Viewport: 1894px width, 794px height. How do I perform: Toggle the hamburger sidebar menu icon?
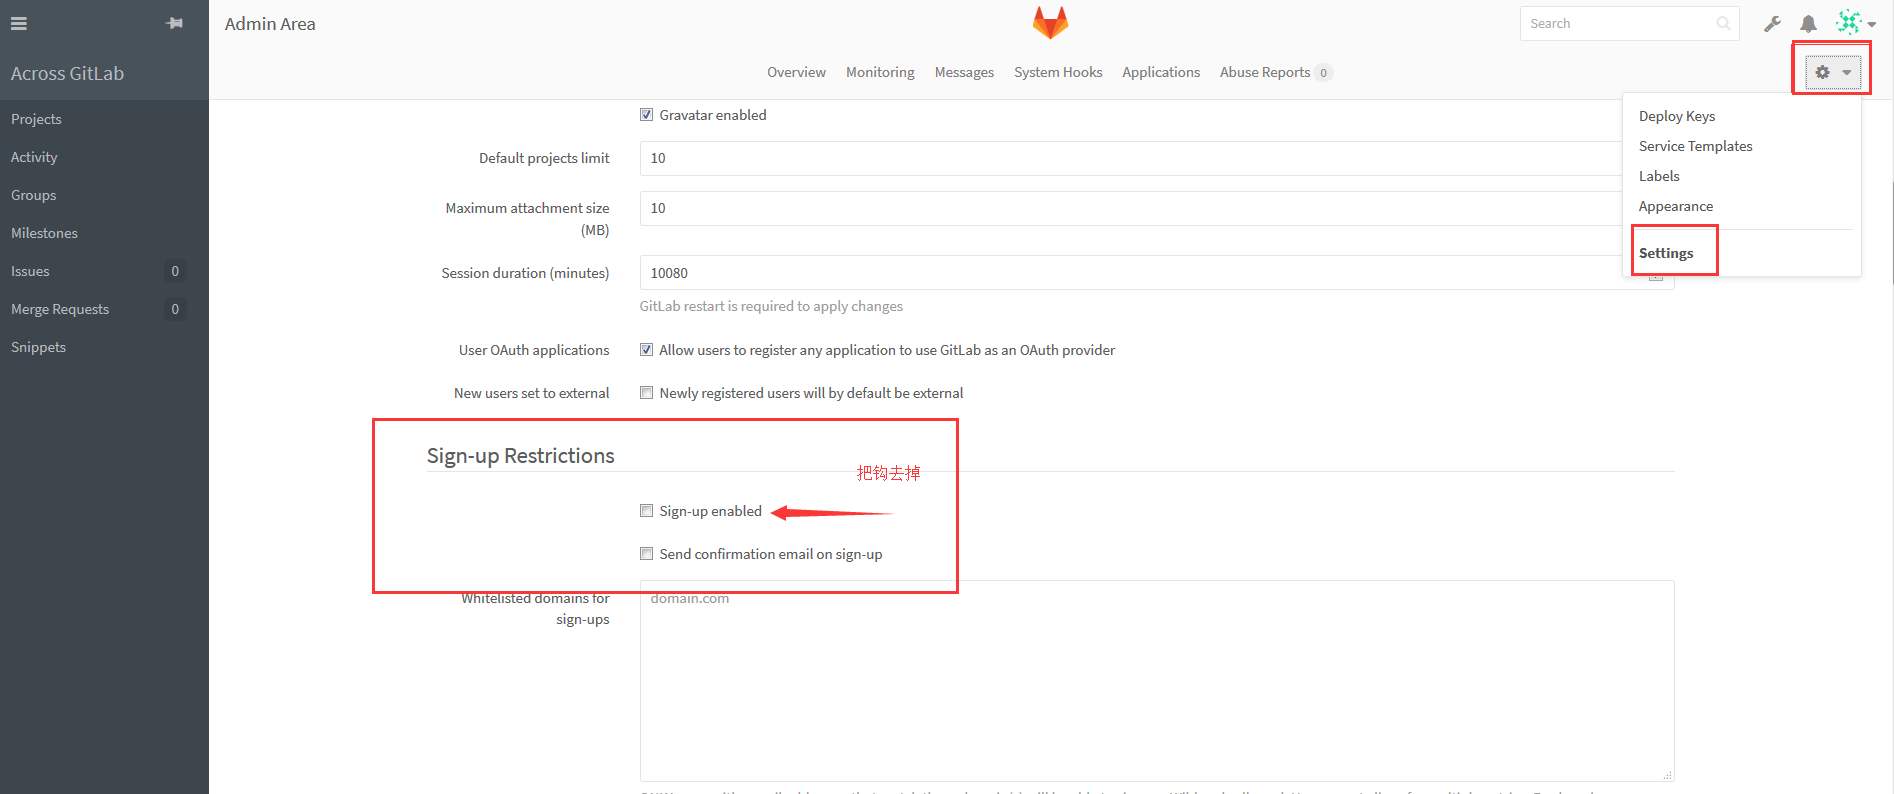pos(19,23)
